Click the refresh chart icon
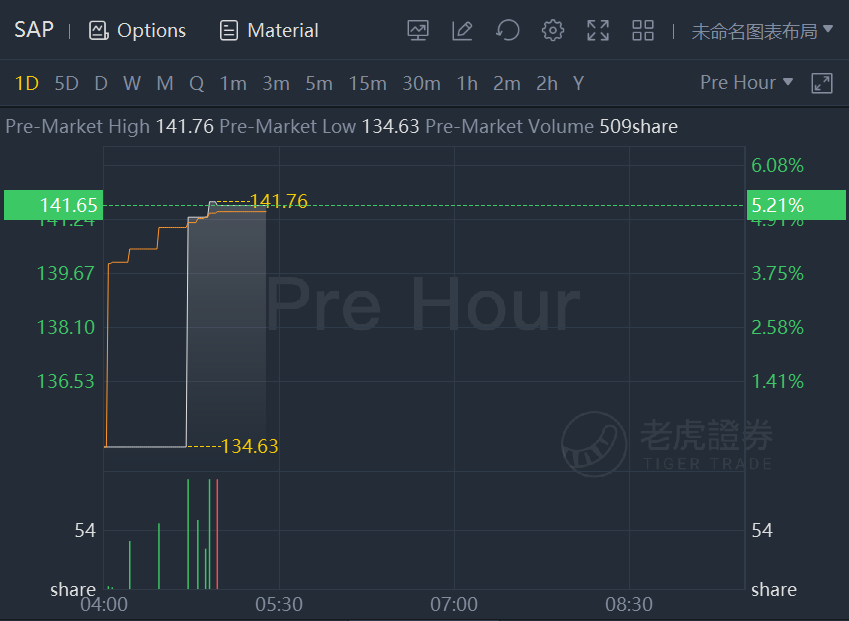Viewport: 849px width, 621px height. click(x=508, y=31)
